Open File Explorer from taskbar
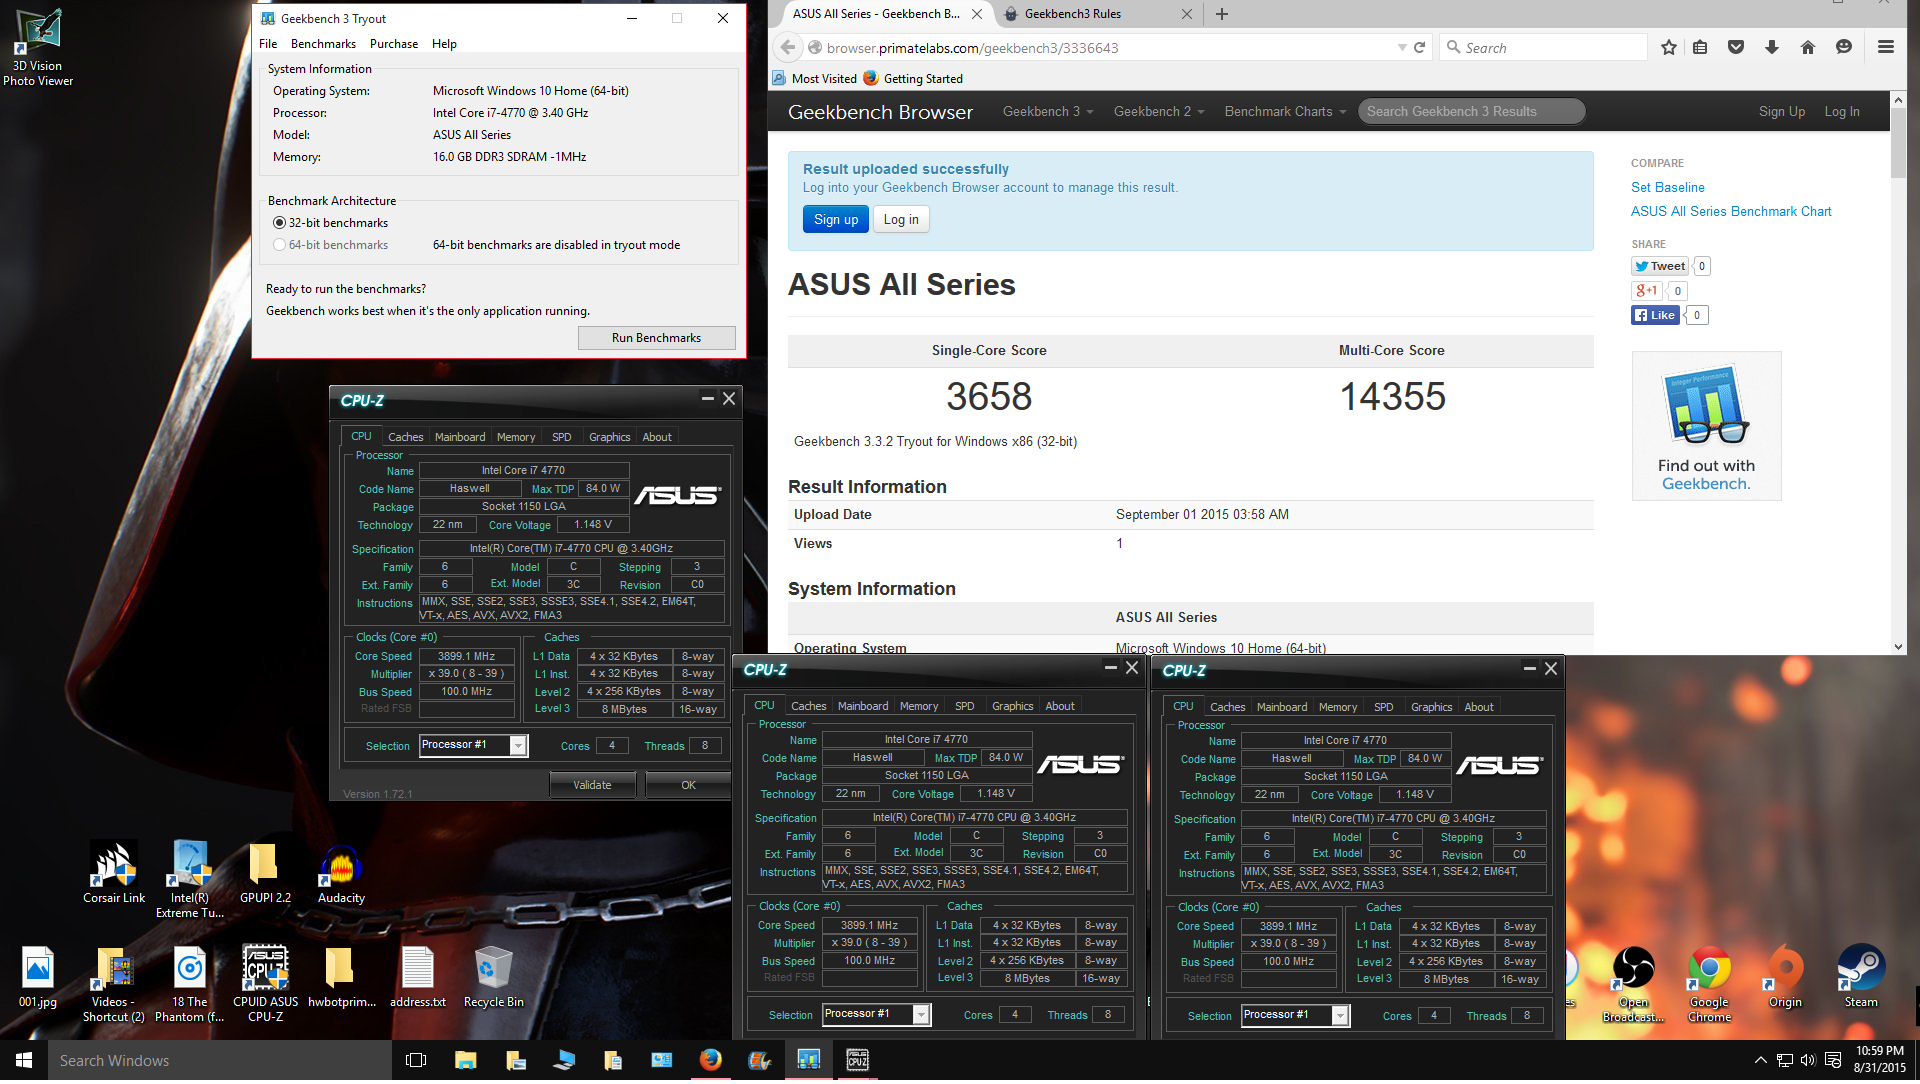Viewport: 1920px width, 1084px height. 466,1062
